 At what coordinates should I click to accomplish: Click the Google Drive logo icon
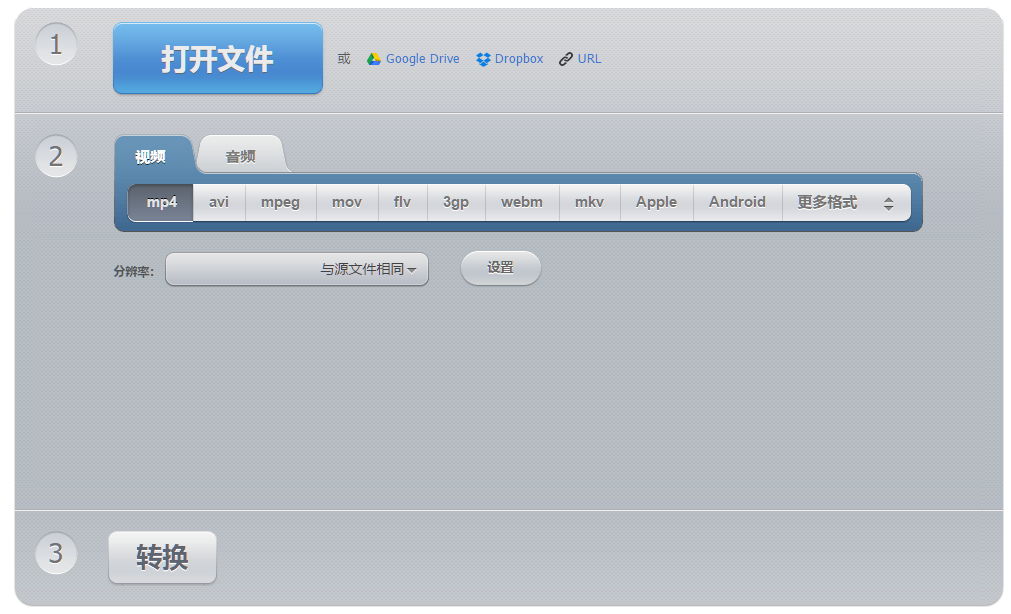[373, 59]
